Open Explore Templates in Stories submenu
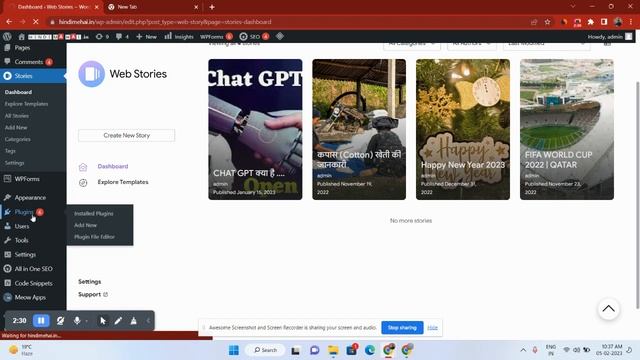 click(26, 104)
